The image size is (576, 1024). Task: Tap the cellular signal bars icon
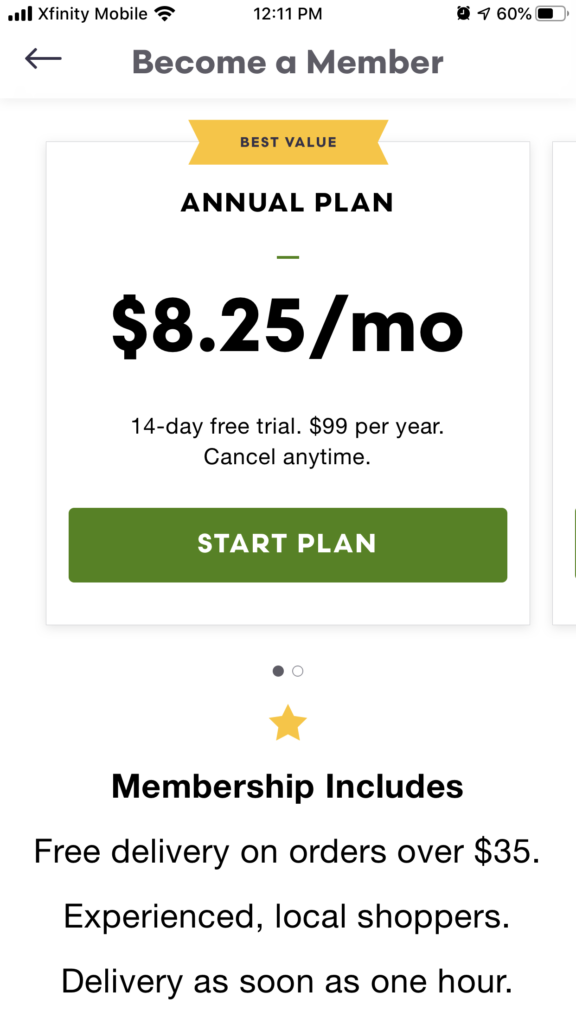click(20, 14)
